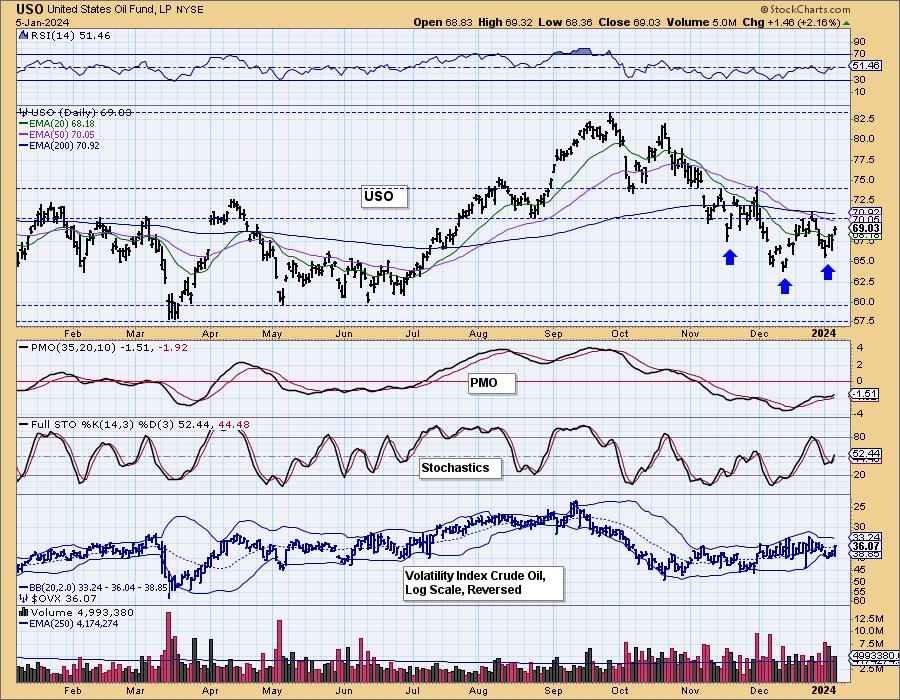The height and width of the screenshot is (700, 900).
Task: Click the 80.0 price axis label
Action: coord(864,138)
